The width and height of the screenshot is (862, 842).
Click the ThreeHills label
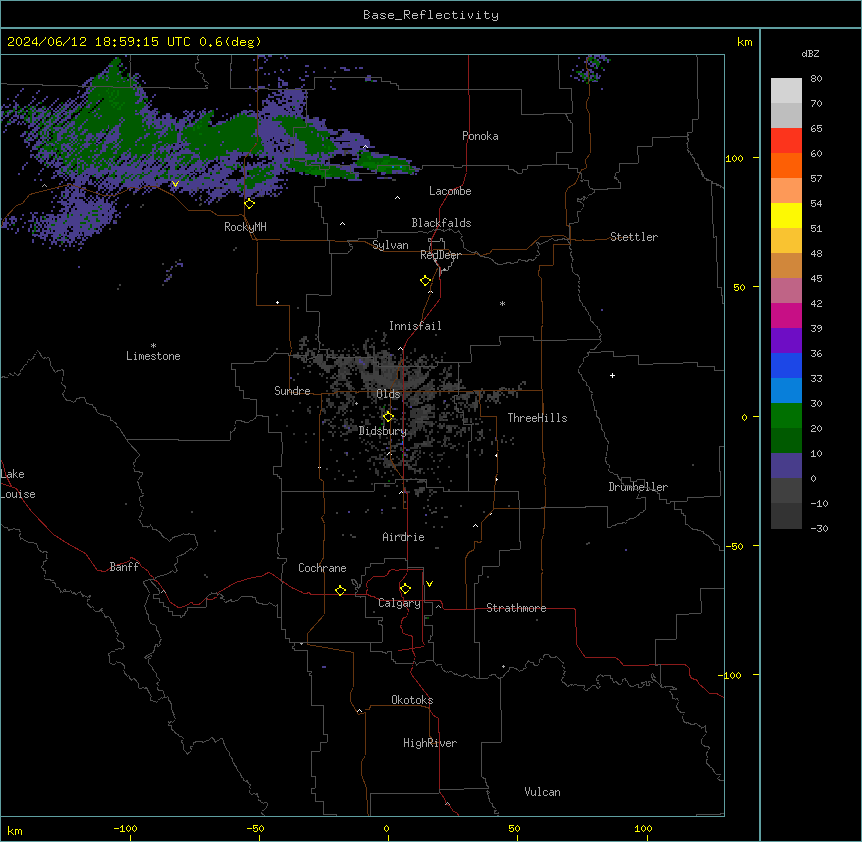pyautogui.click(x=537, y=418)
